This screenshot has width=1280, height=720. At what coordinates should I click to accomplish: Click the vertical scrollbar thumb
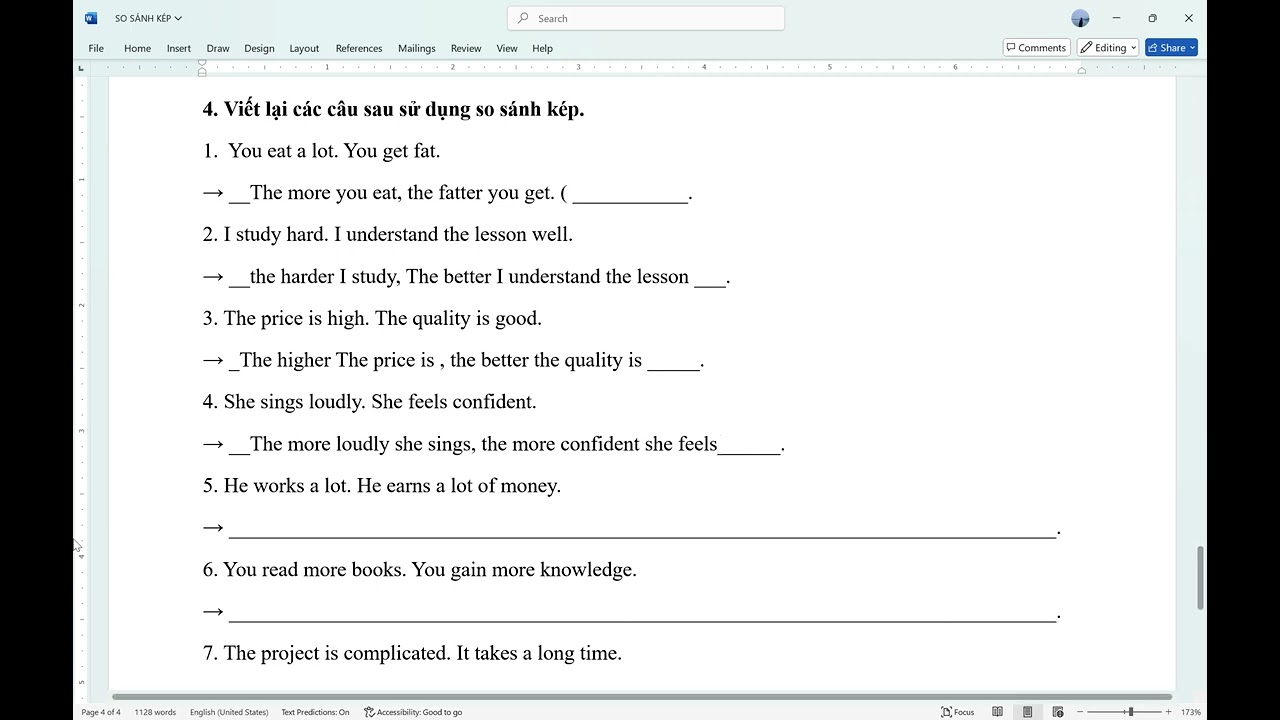(x=1201, y=578)
